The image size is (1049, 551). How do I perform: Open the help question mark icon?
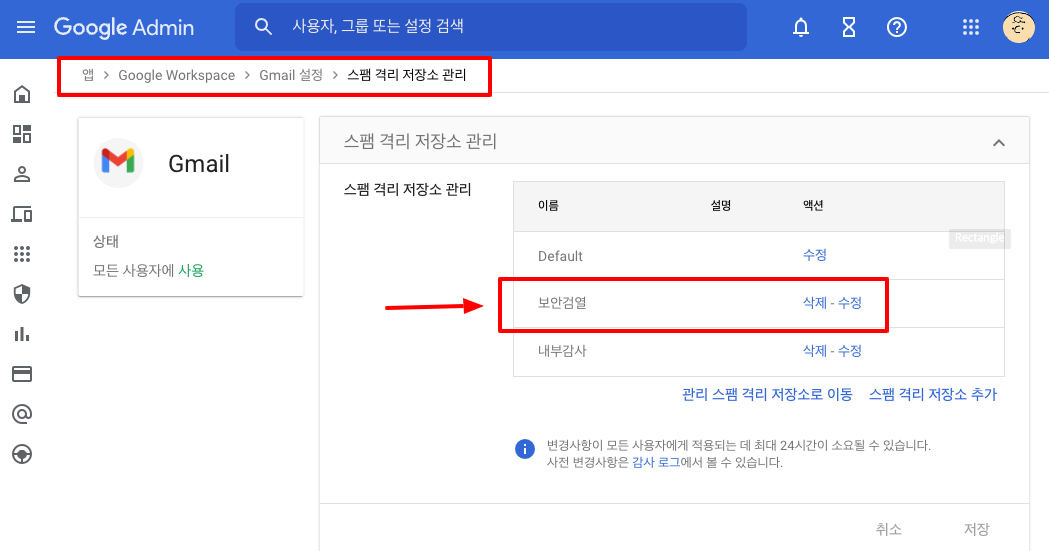click(896, 27)
